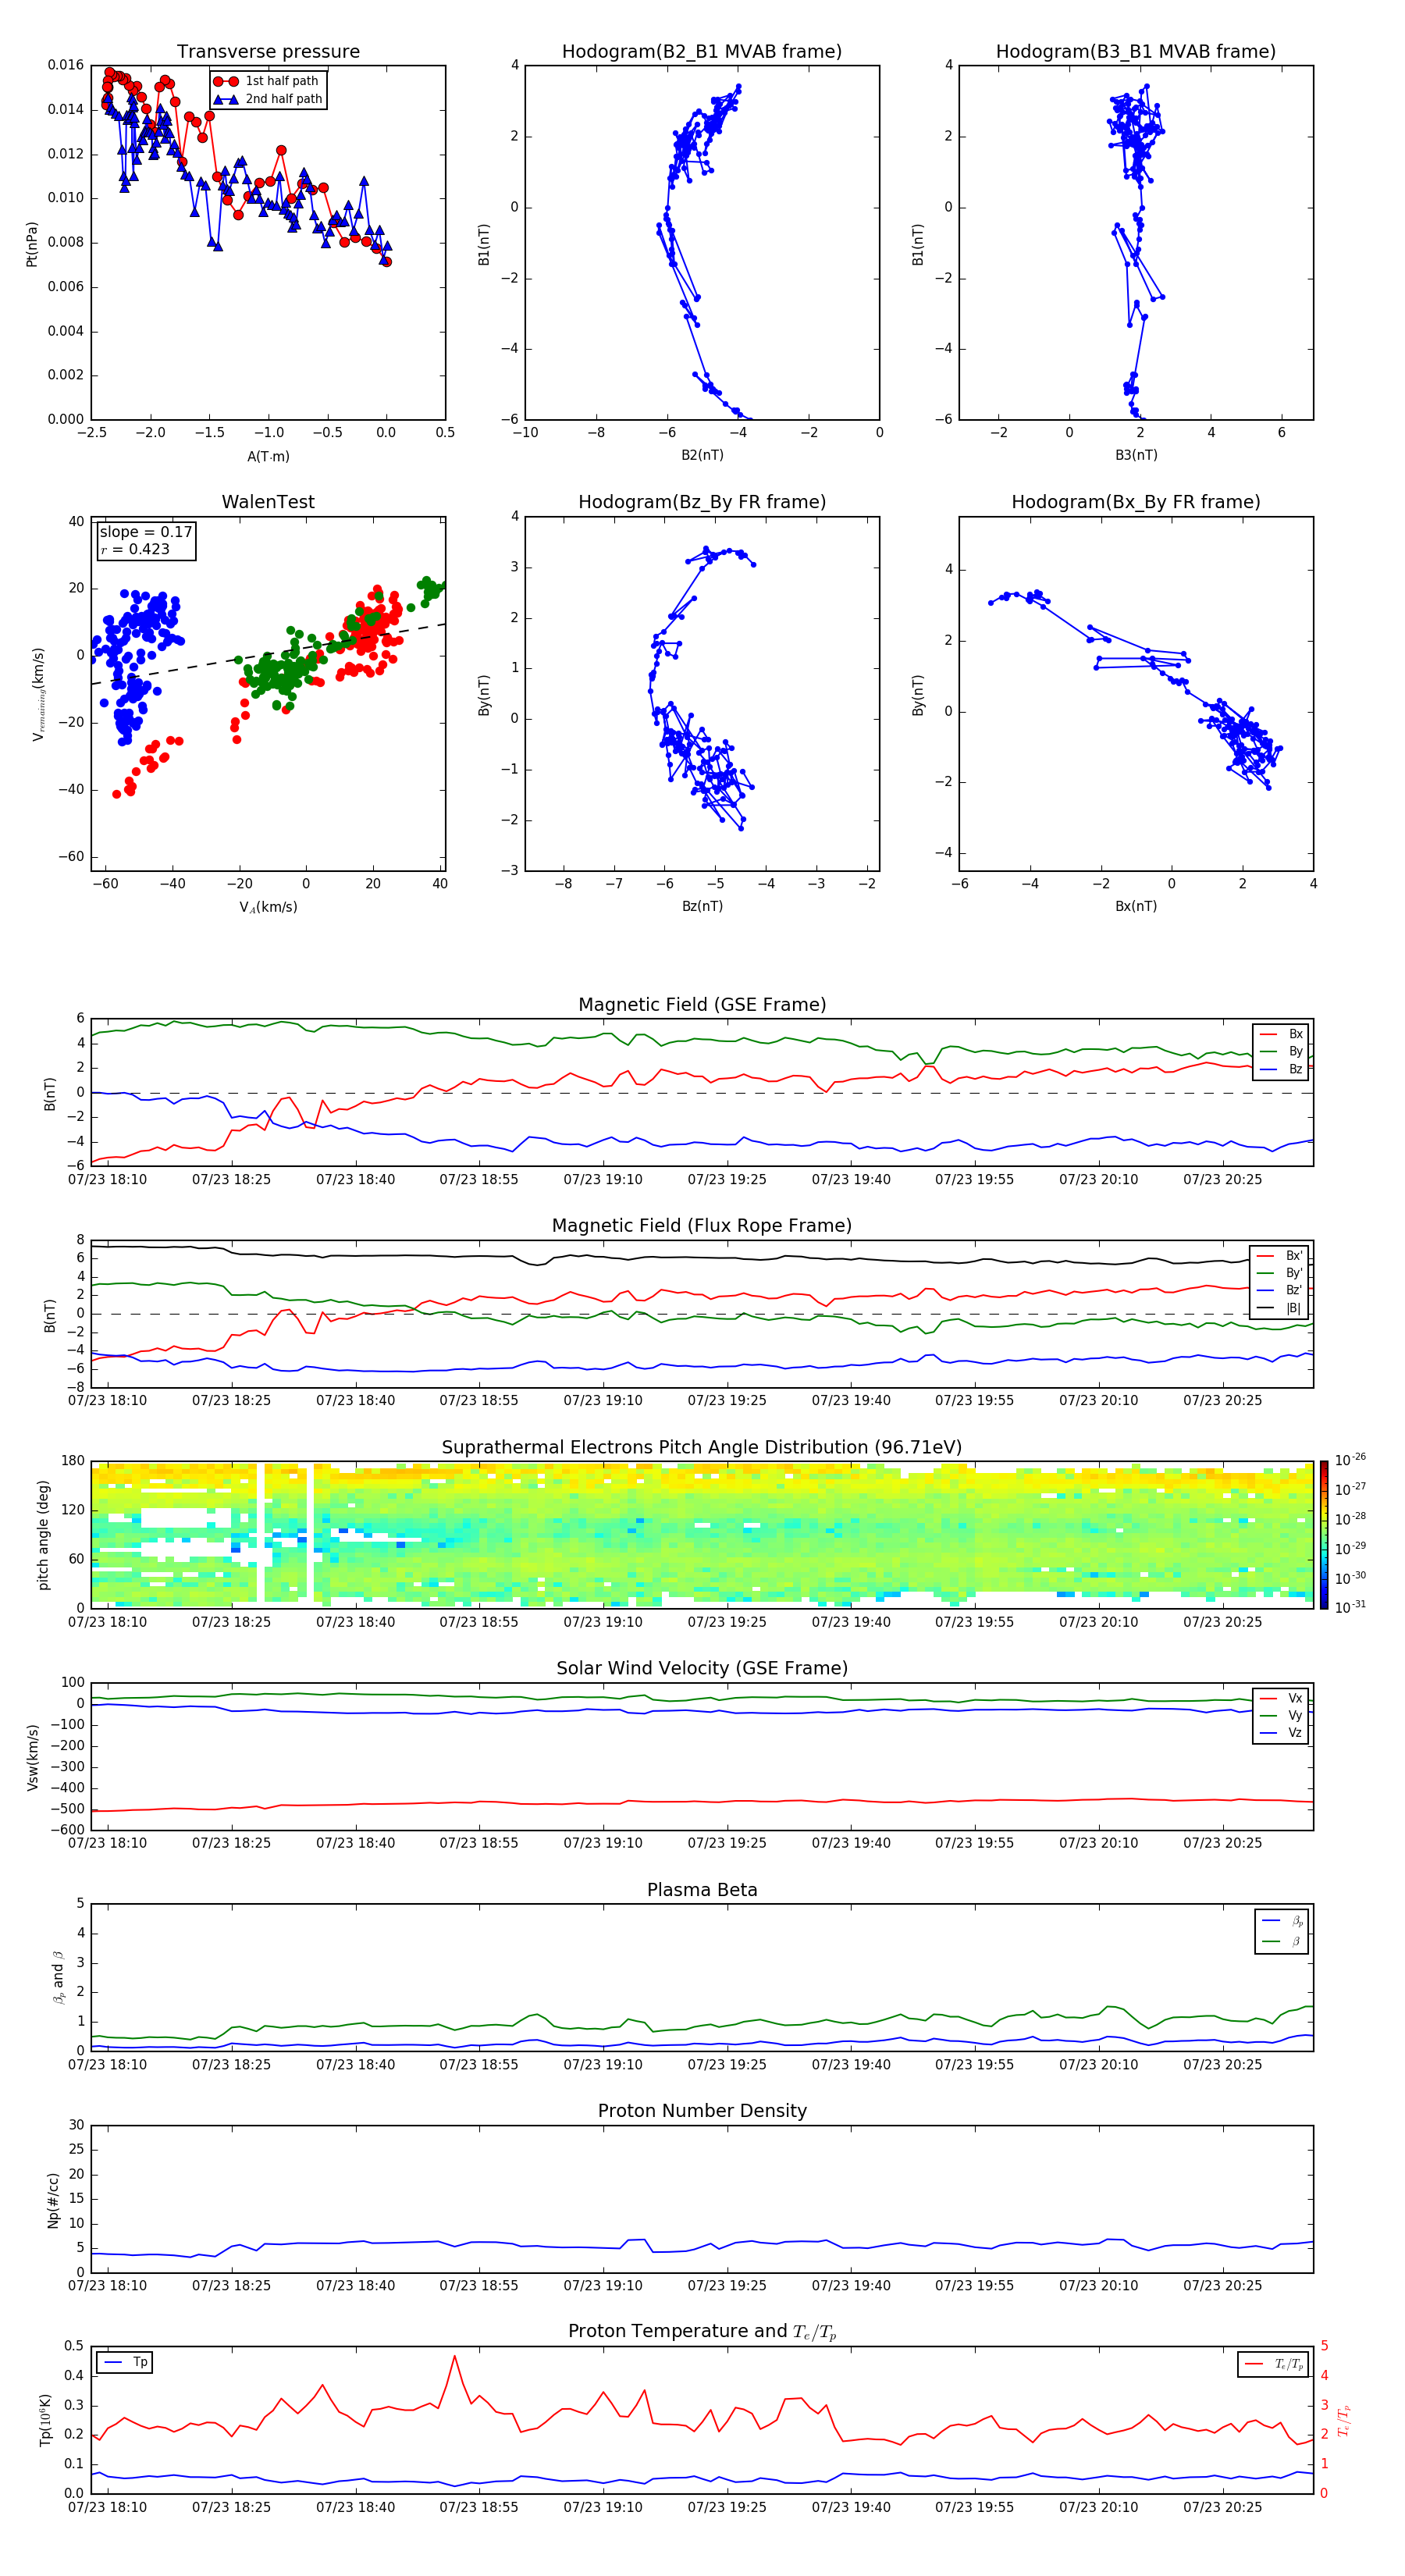1405x2576 pixels.
Task: Select the 'r = 0.423' annotation
Action: pos(135,549)
